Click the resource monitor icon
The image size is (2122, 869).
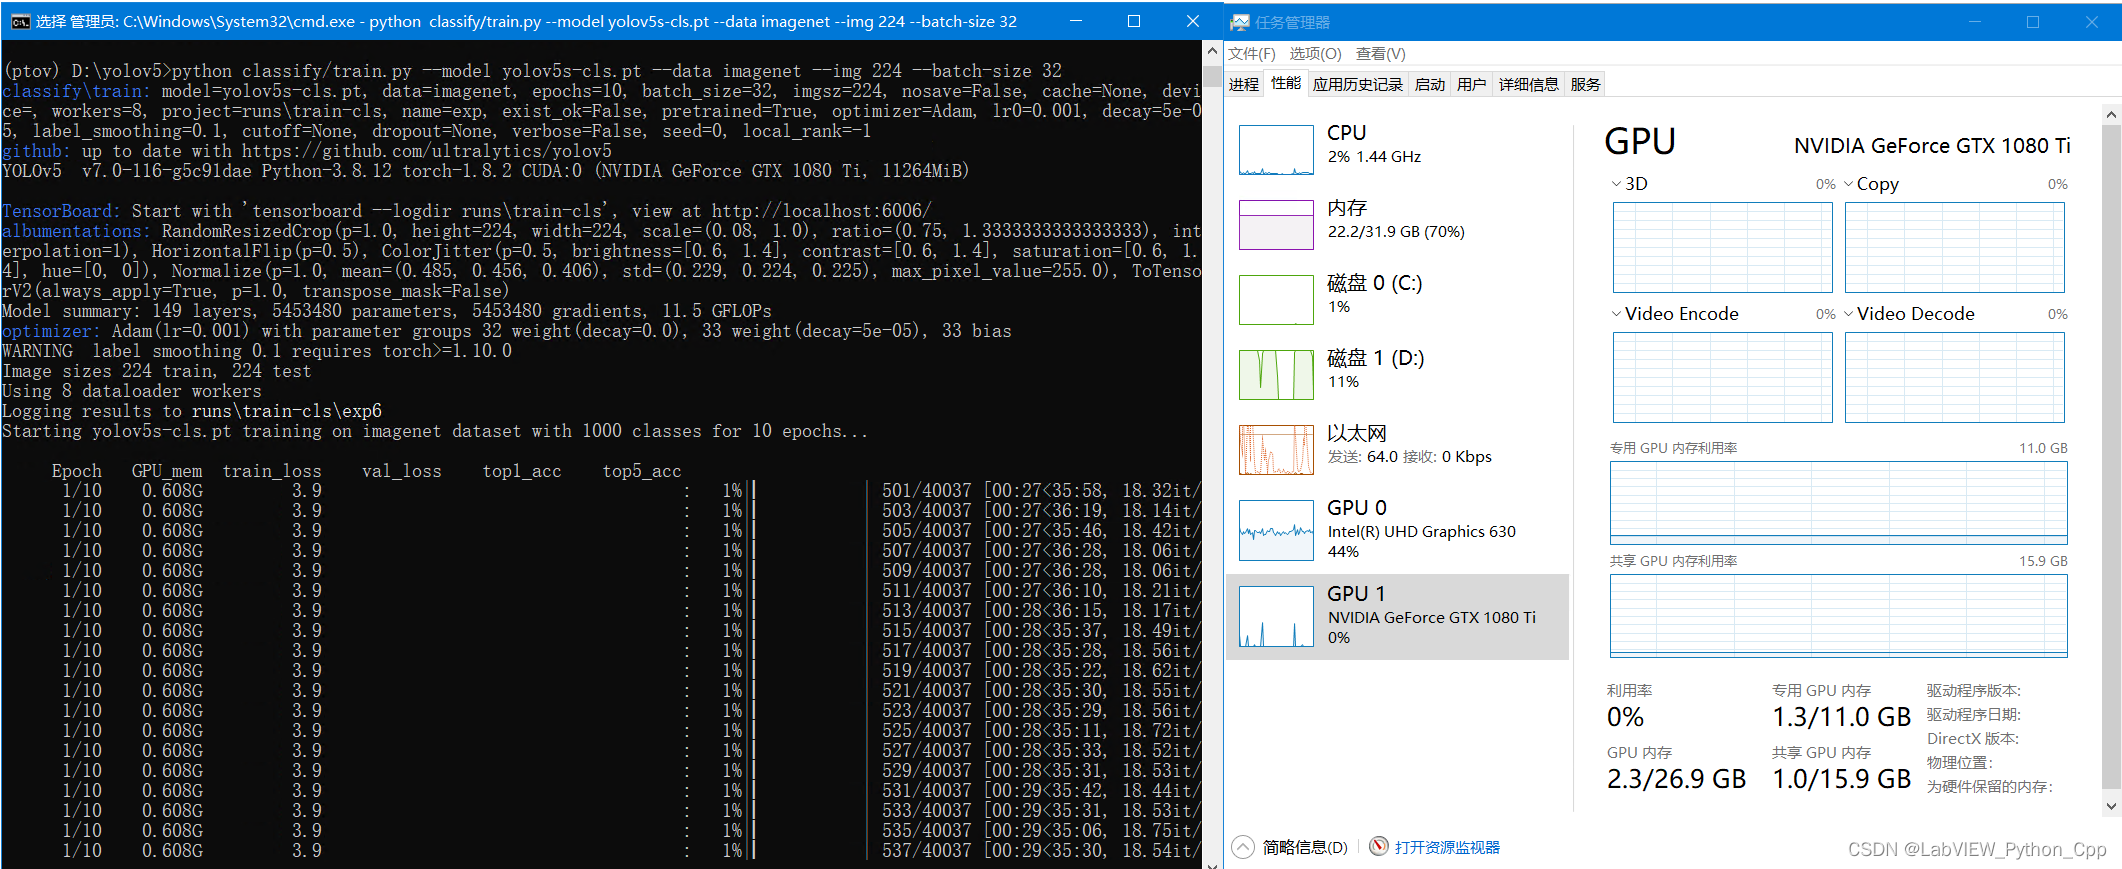coord(1378,846)
